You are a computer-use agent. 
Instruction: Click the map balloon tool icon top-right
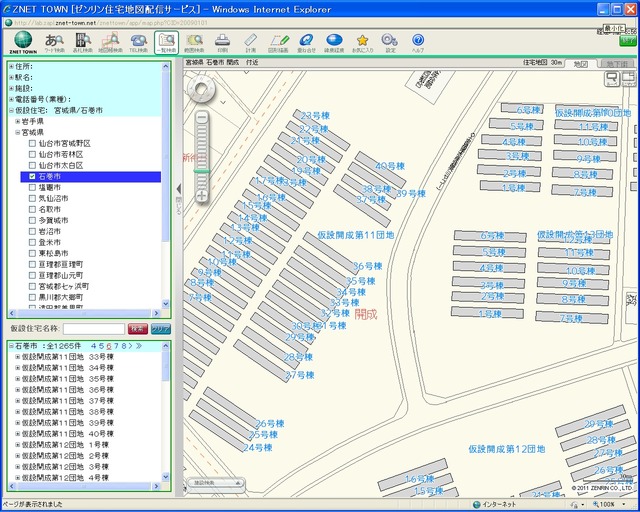tap(612, 78)
